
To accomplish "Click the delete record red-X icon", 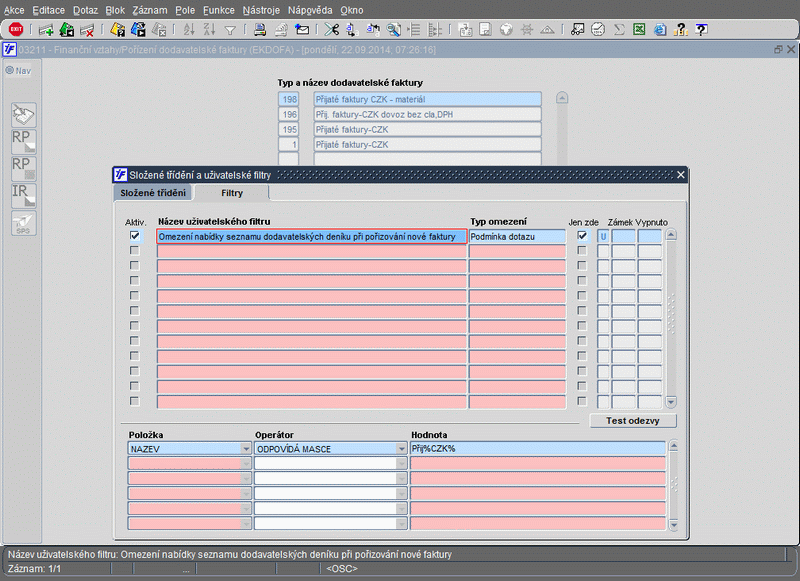I will pyautogui.click(x=87, y=30).
